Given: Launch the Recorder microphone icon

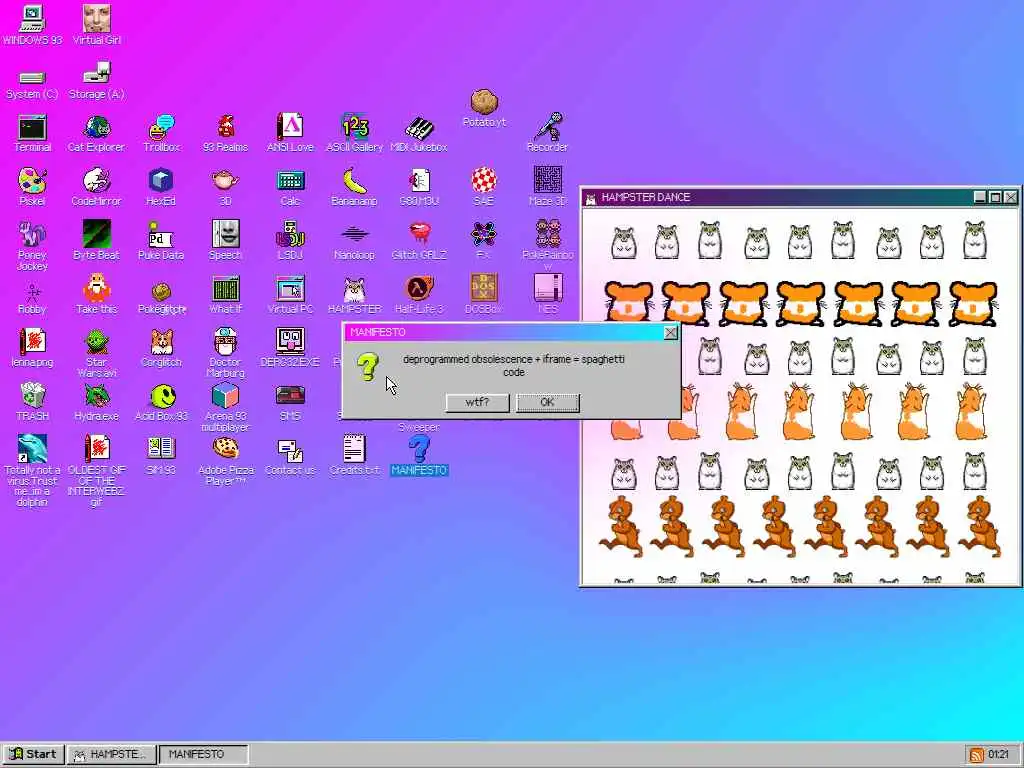Looking at the screenshot, I should tap(547, 133).
